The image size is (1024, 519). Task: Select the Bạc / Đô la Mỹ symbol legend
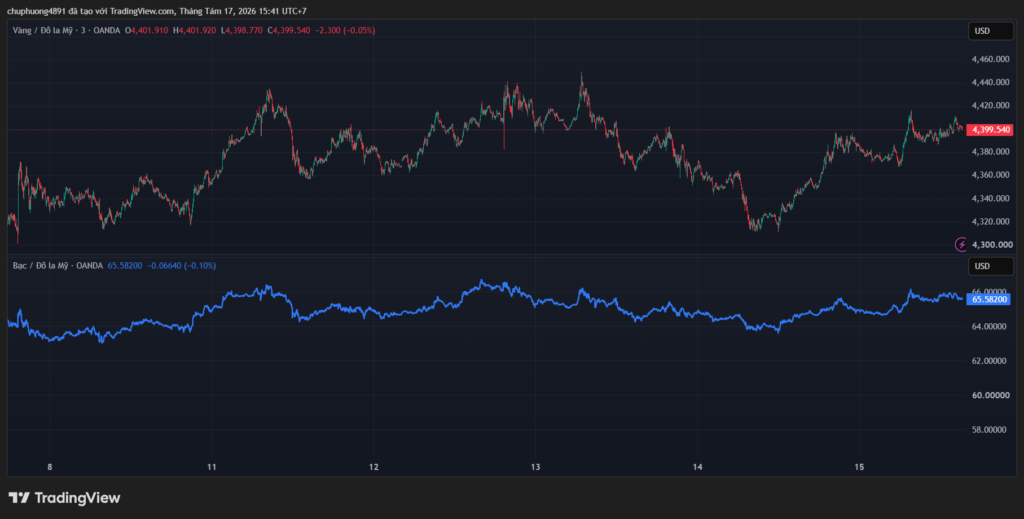point(57,266)
